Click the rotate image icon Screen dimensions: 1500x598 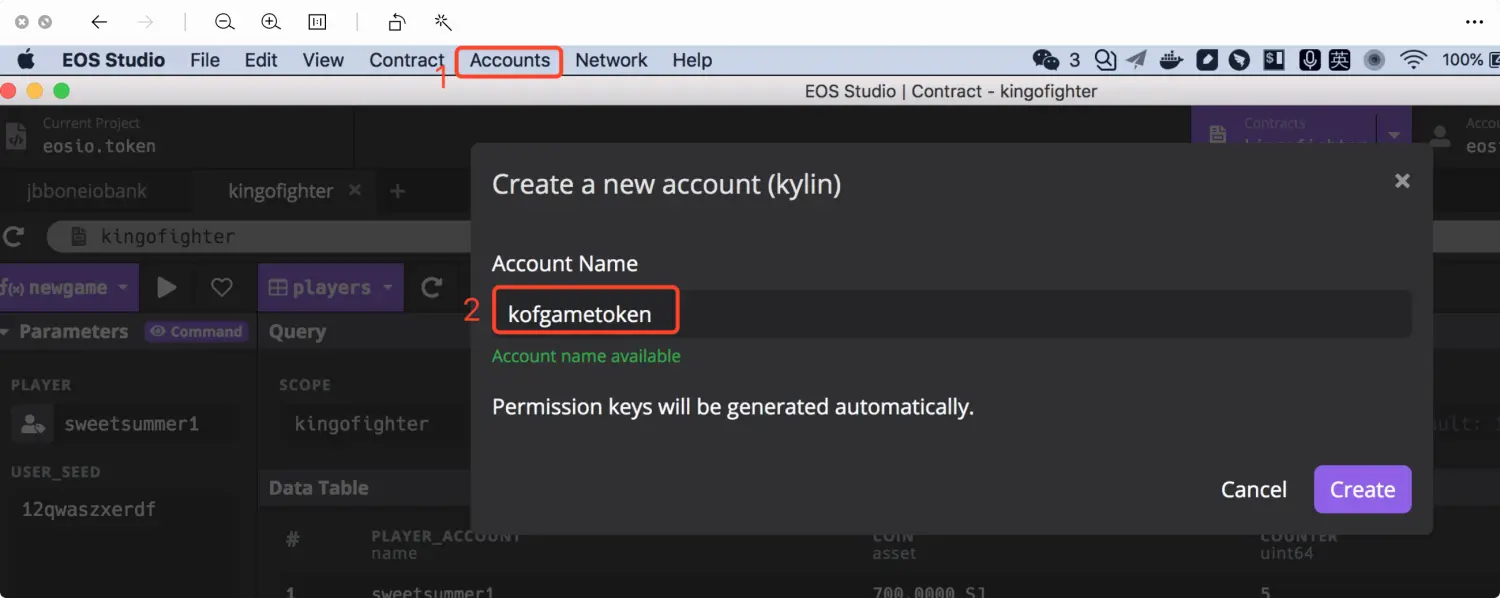(397, 22)
